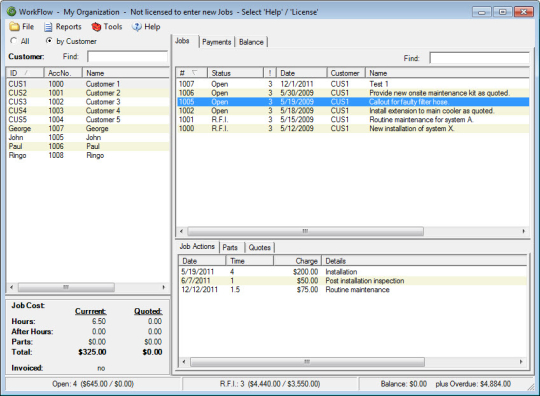
Task: Click the Help question mark icon
Action: pos(137,27)
